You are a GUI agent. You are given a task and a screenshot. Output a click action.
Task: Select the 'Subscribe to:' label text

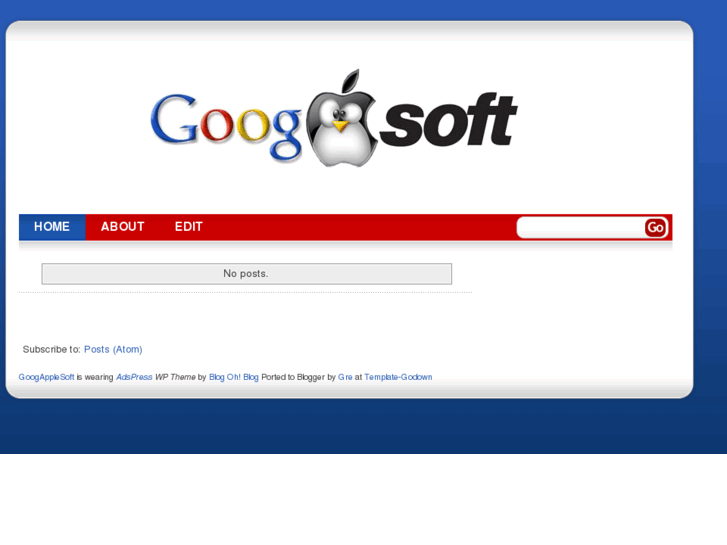click(x=51, y=349)
